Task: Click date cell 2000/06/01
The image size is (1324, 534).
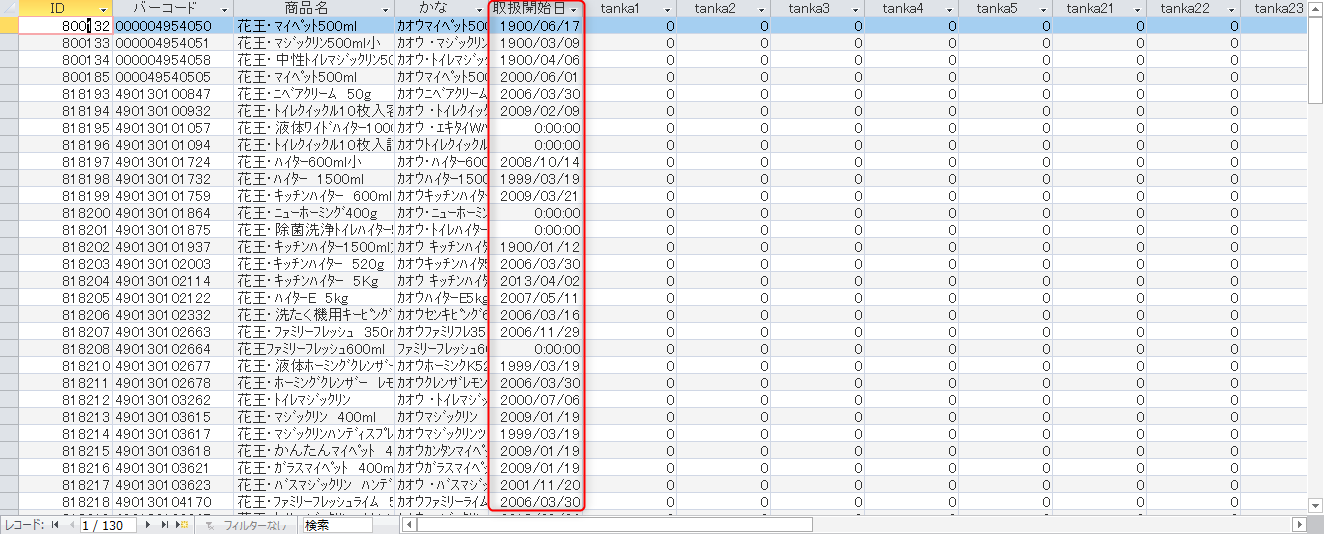Action: point(536,77)
